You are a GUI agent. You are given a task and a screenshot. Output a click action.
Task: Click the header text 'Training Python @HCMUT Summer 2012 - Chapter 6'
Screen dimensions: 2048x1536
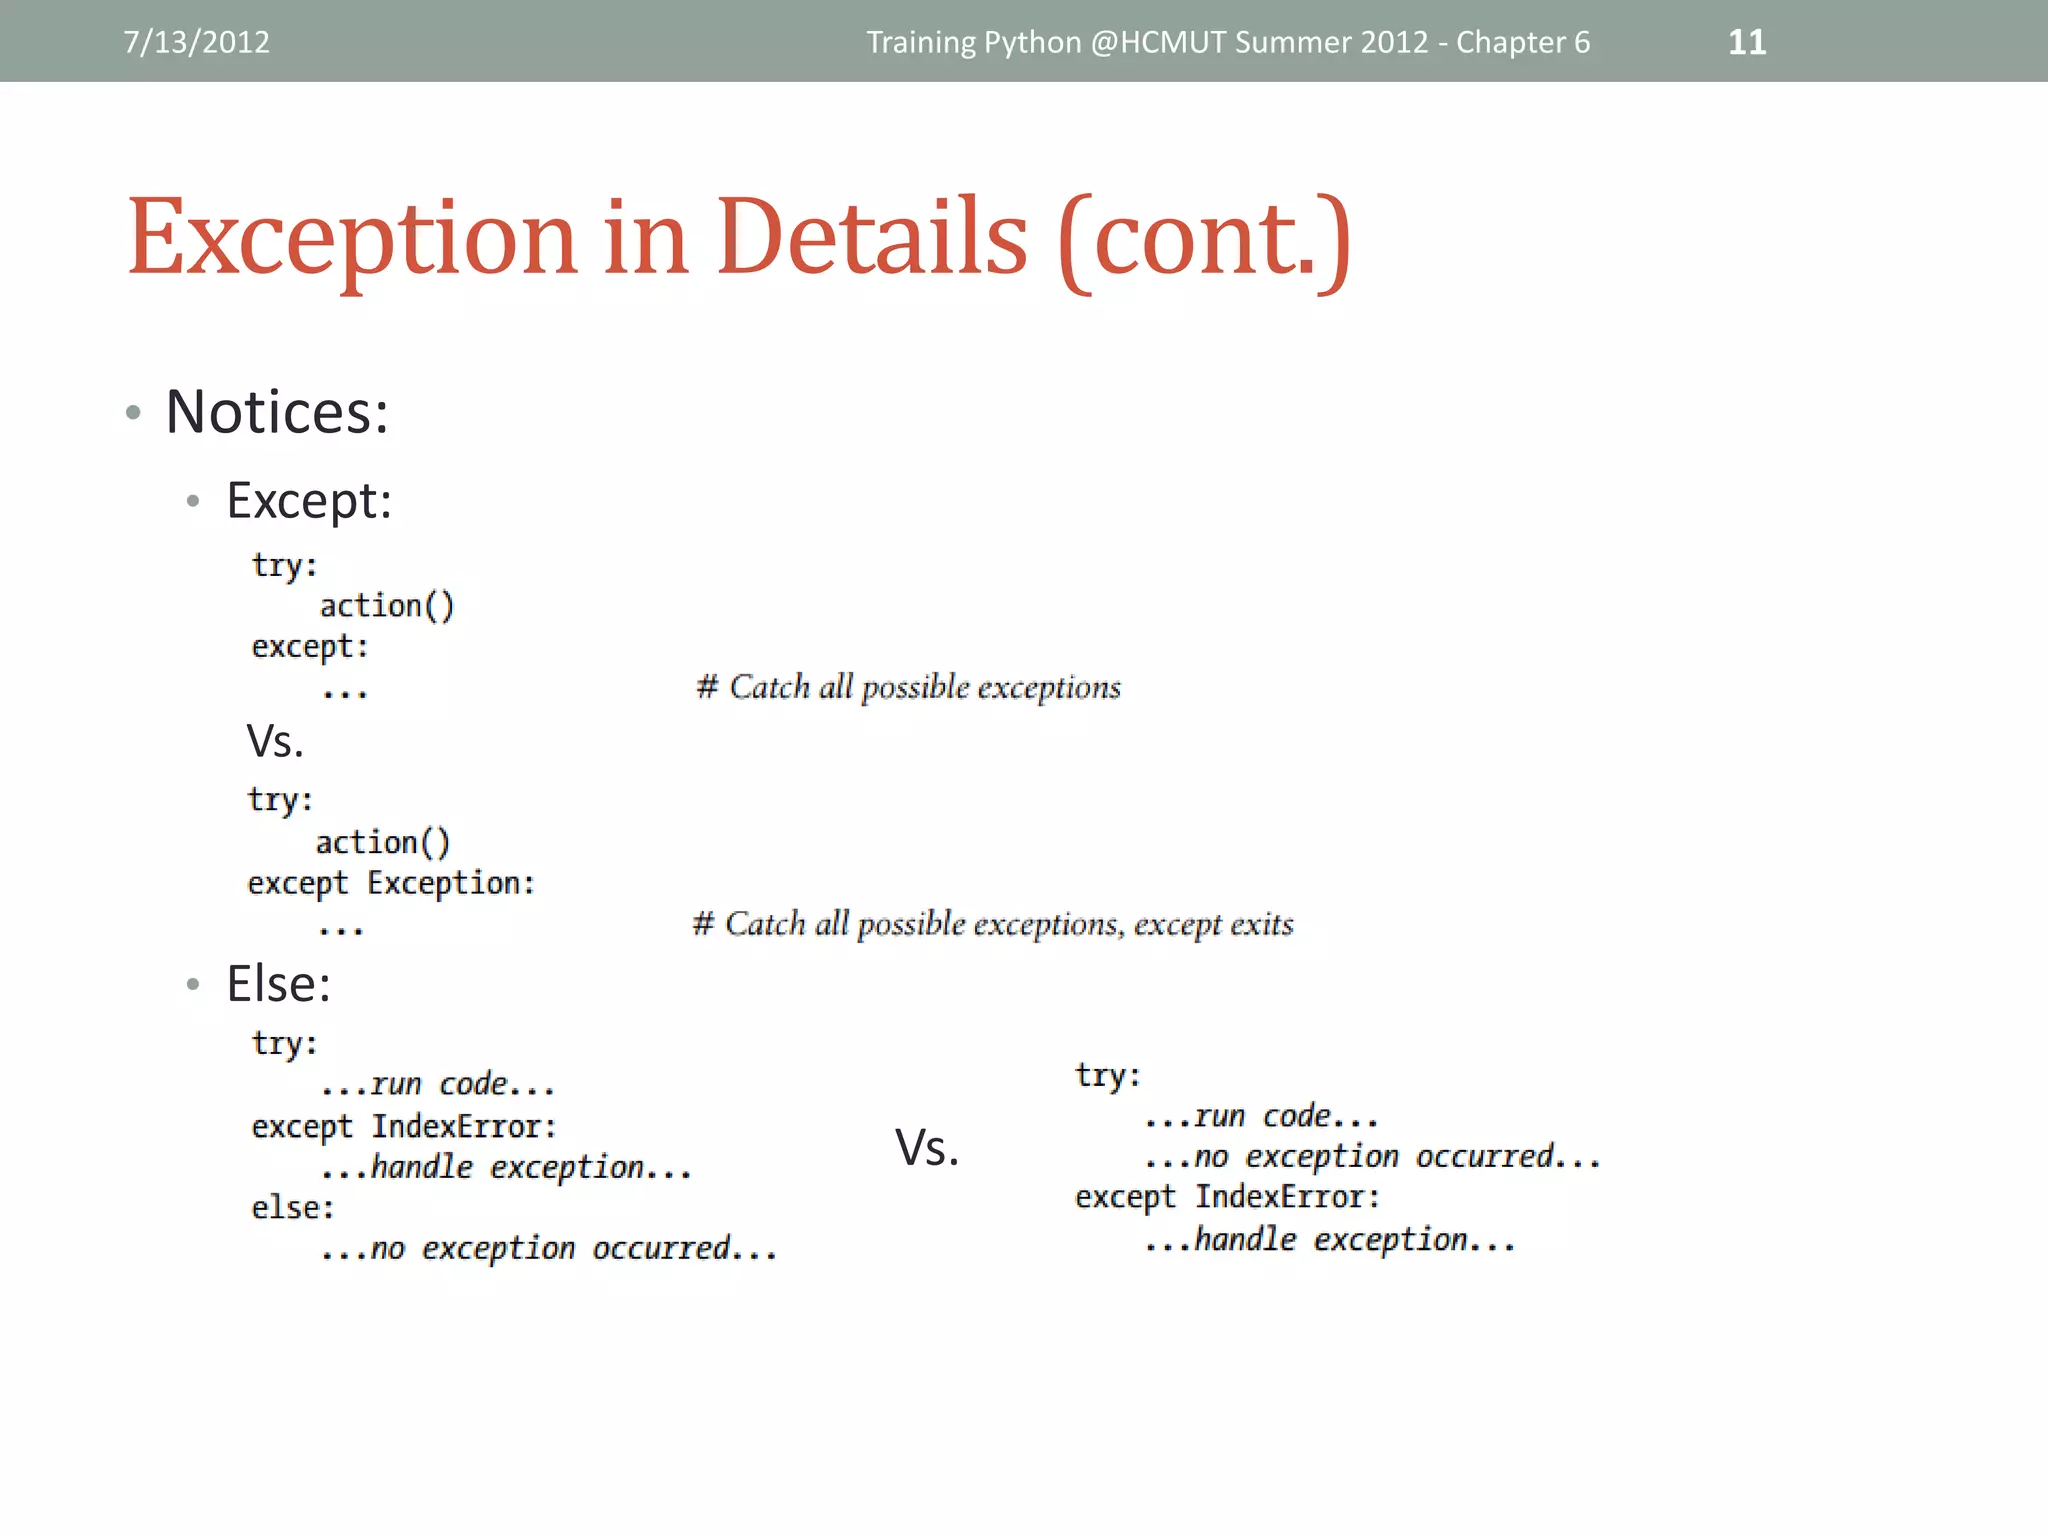pyautogui.click(x=1228, y=42)
